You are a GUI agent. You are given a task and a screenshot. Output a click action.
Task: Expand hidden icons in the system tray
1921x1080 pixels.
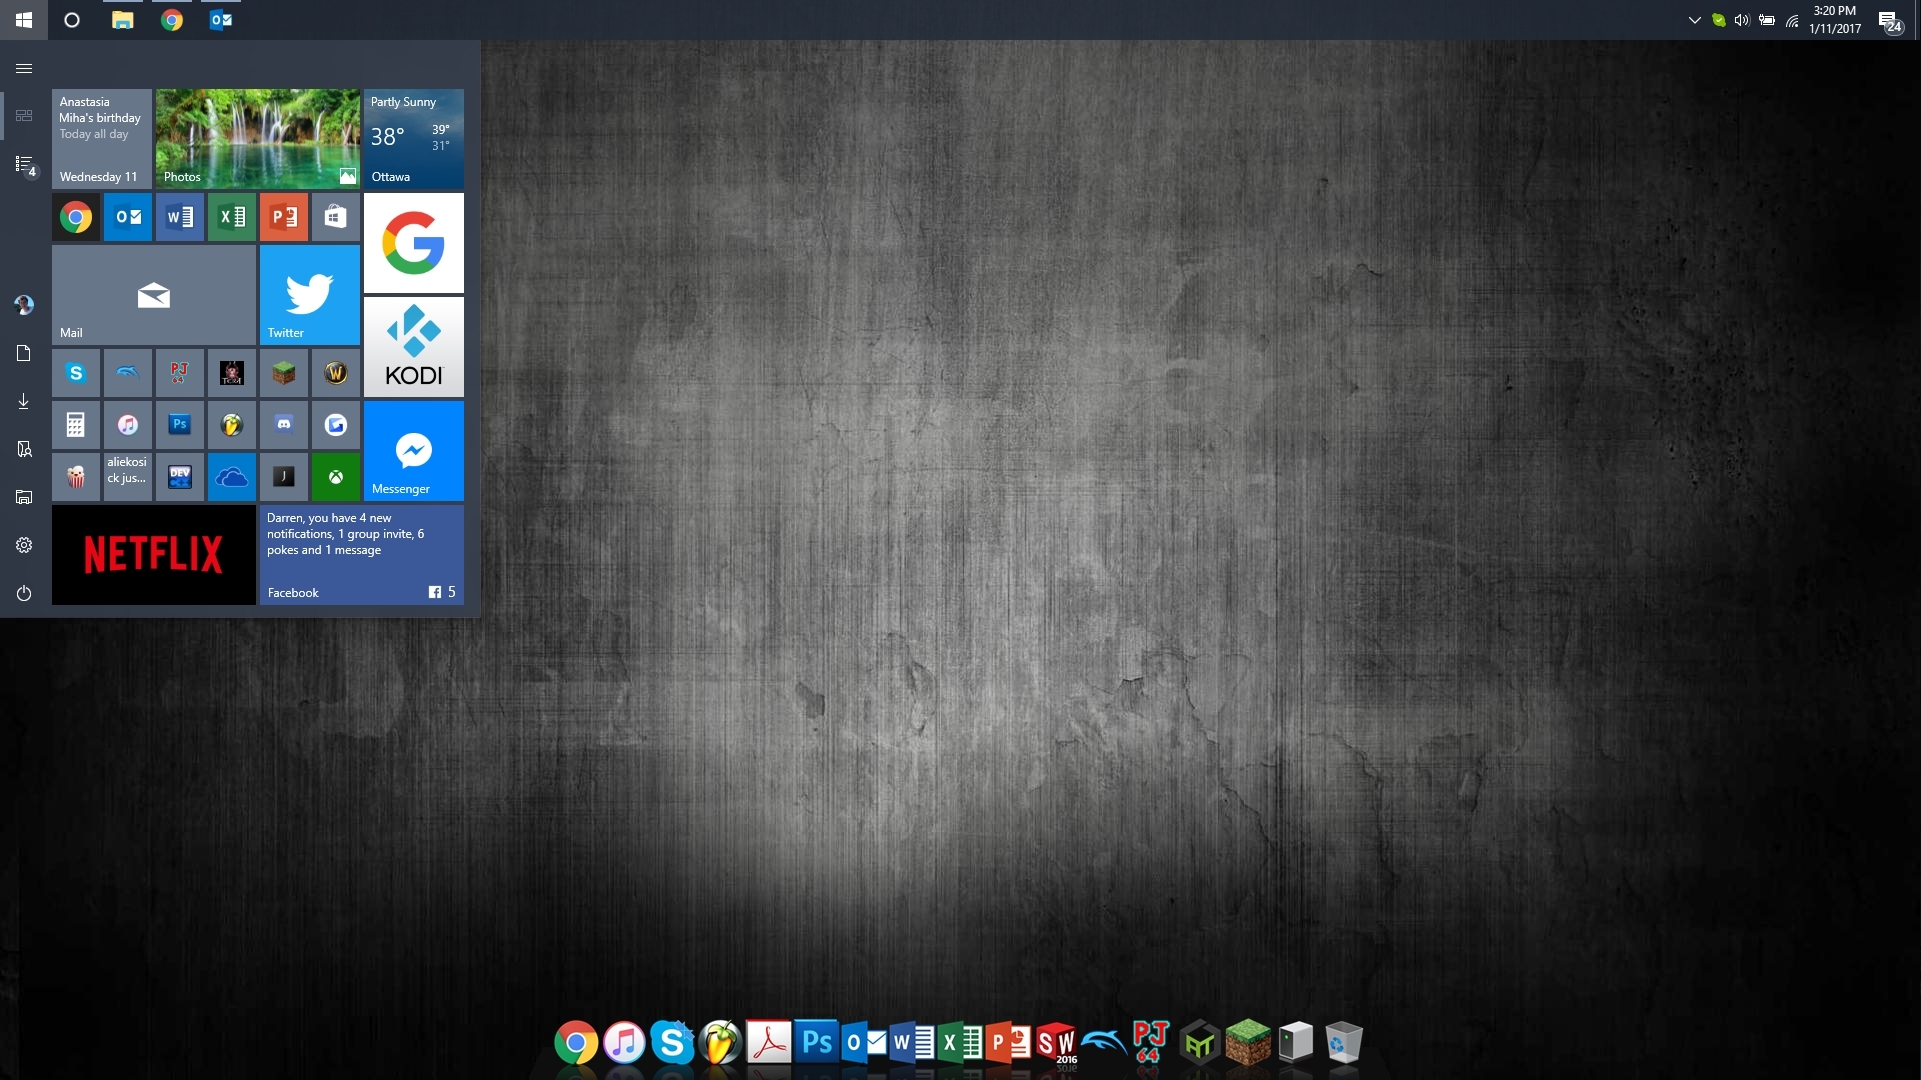coord(1694,19)
